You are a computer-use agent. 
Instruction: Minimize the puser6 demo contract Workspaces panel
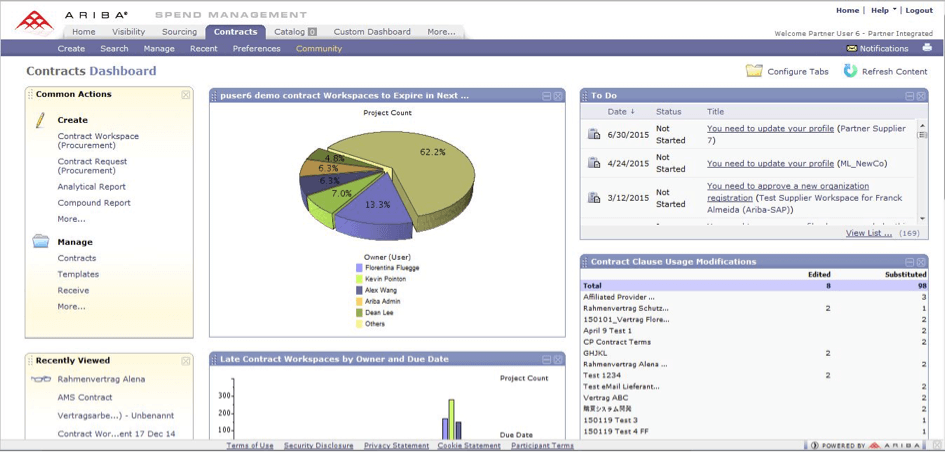[547, 96]
